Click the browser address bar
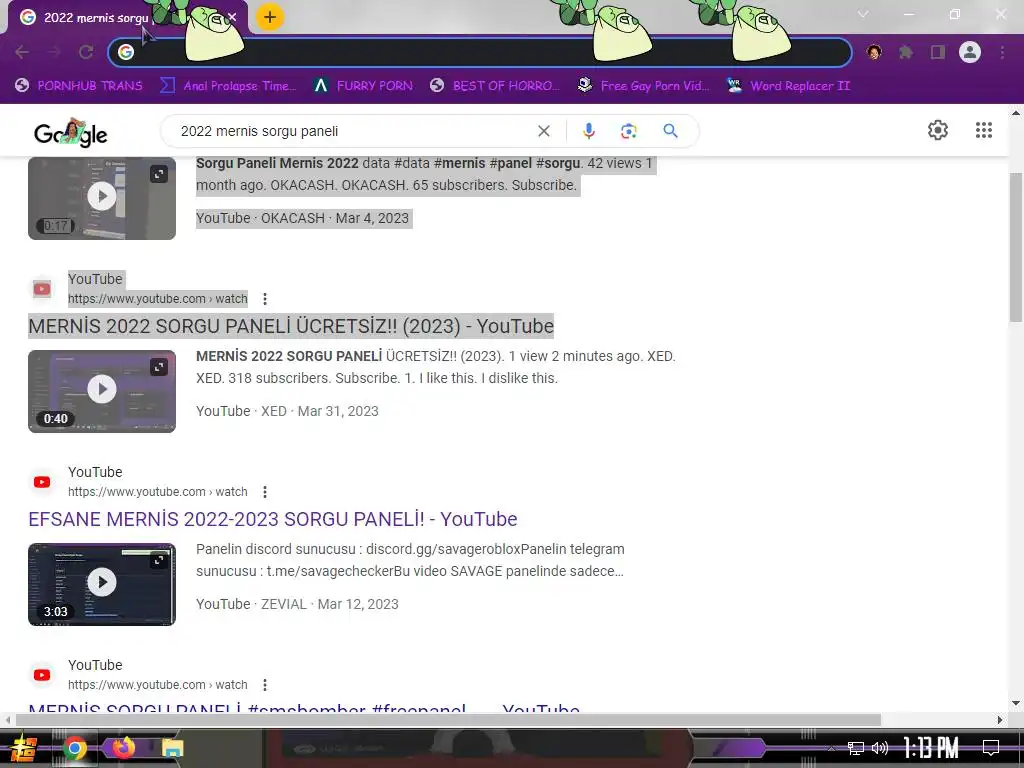The width and height of the screenshot is (1024, 768). [480, 52]
